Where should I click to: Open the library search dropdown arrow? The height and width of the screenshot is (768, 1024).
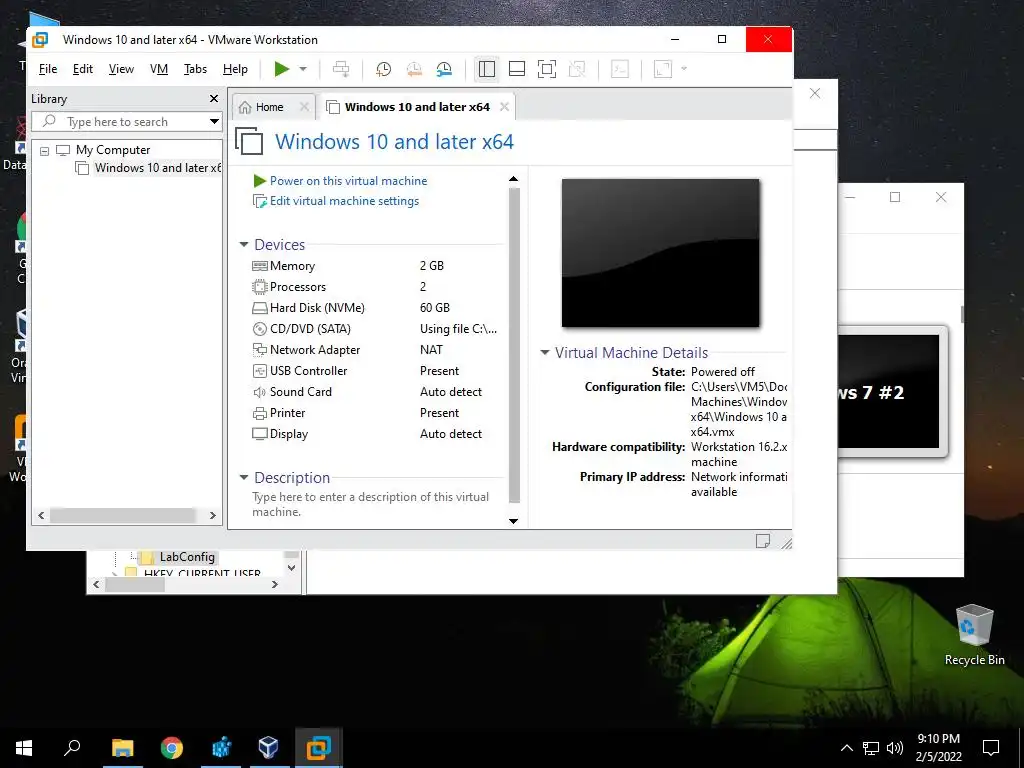click(214, 121)
